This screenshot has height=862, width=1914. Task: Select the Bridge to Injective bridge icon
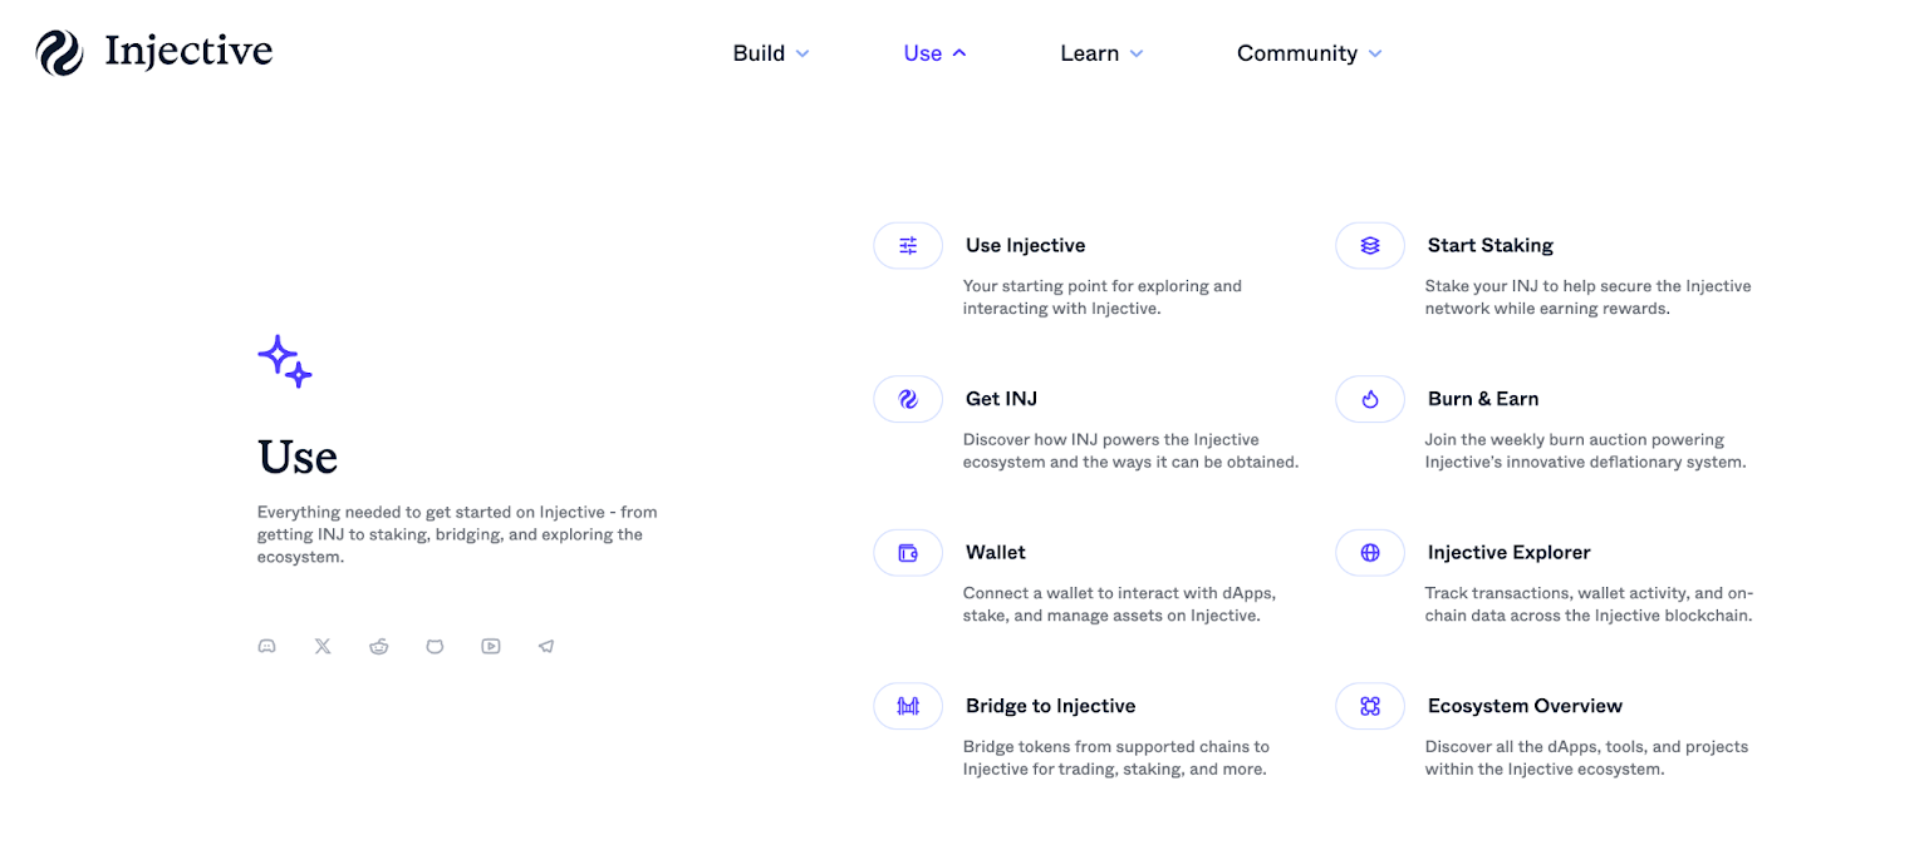pyautogui.click(x=907, y=705)
